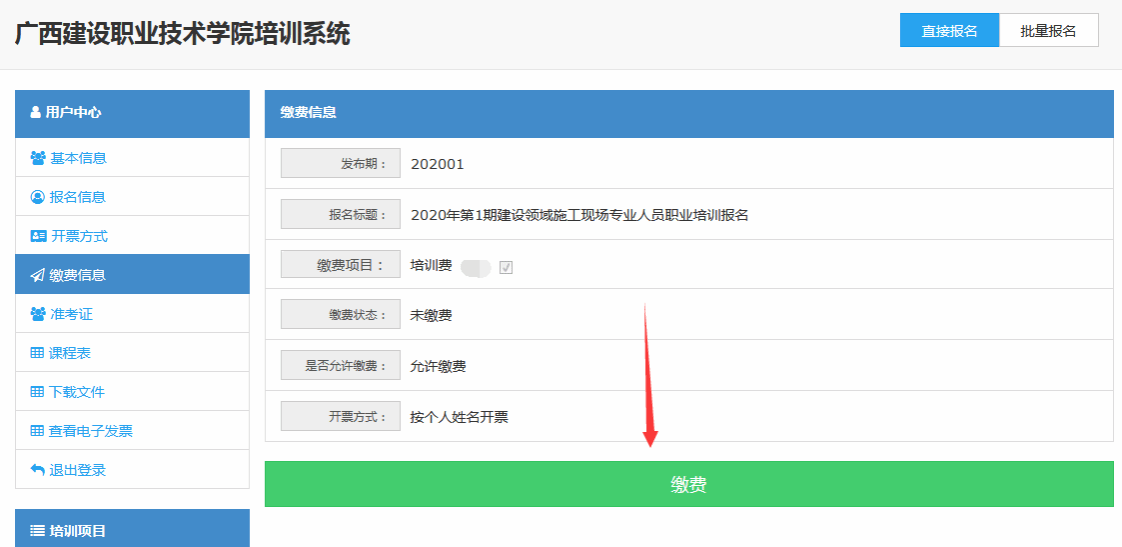Click the user-circle icon beside 报名信息
This screenshot has height=547, width=1122.
coord(38,197)
